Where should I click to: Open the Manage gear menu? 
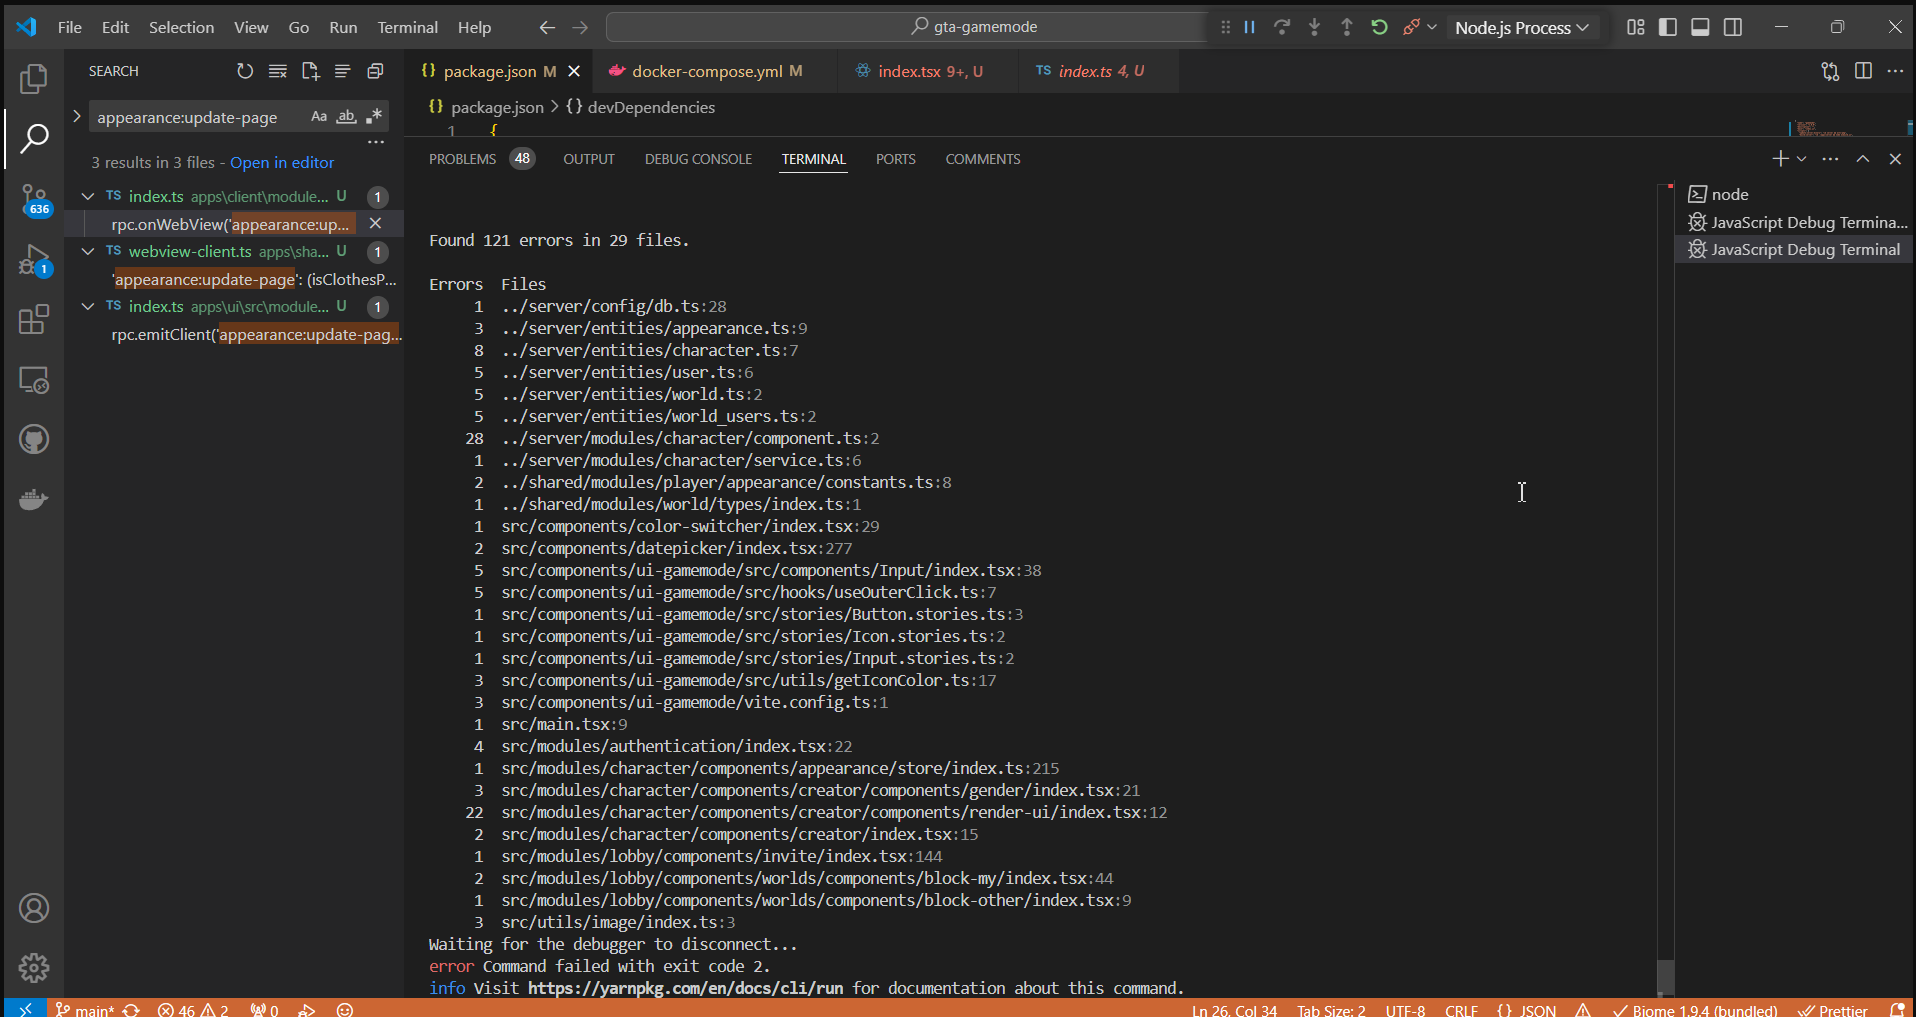[34, 968]
